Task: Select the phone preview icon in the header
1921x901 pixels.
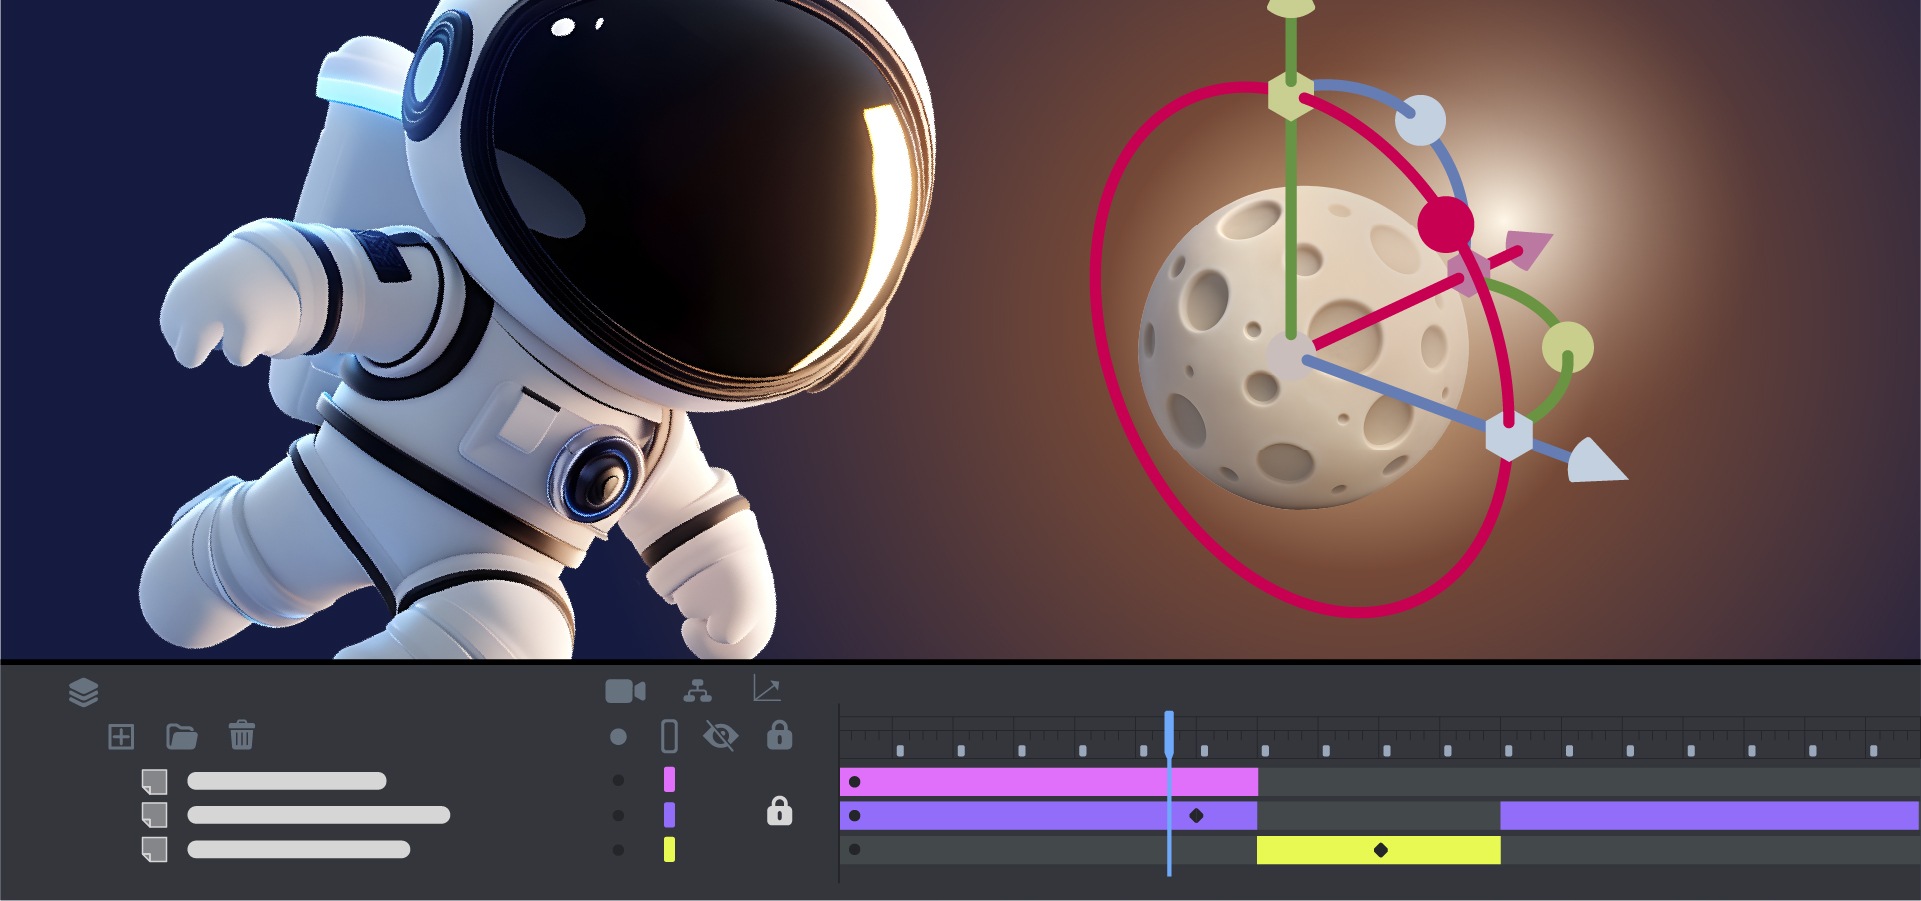Action: click(669, 736)
